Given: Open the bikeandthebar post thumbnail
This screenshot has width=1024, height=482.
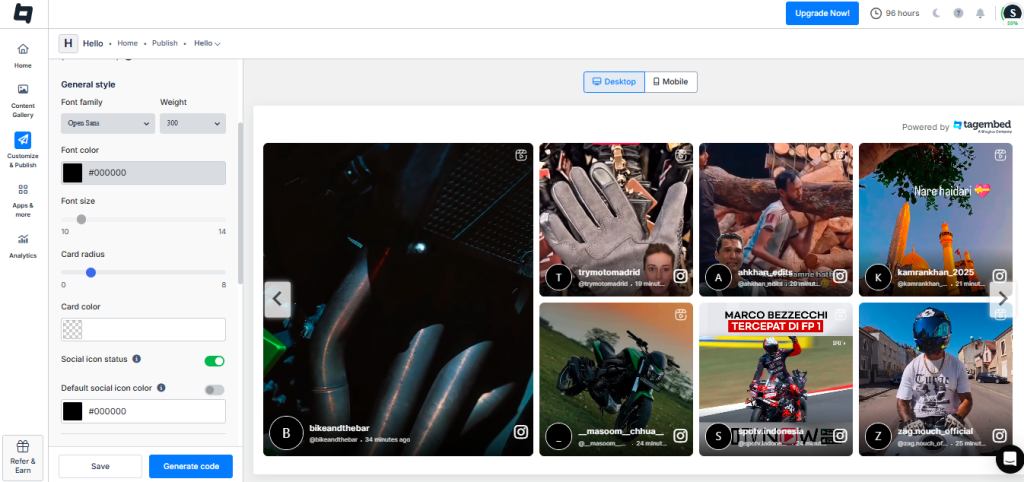Looking at the screenshot, I should point(398,299).
